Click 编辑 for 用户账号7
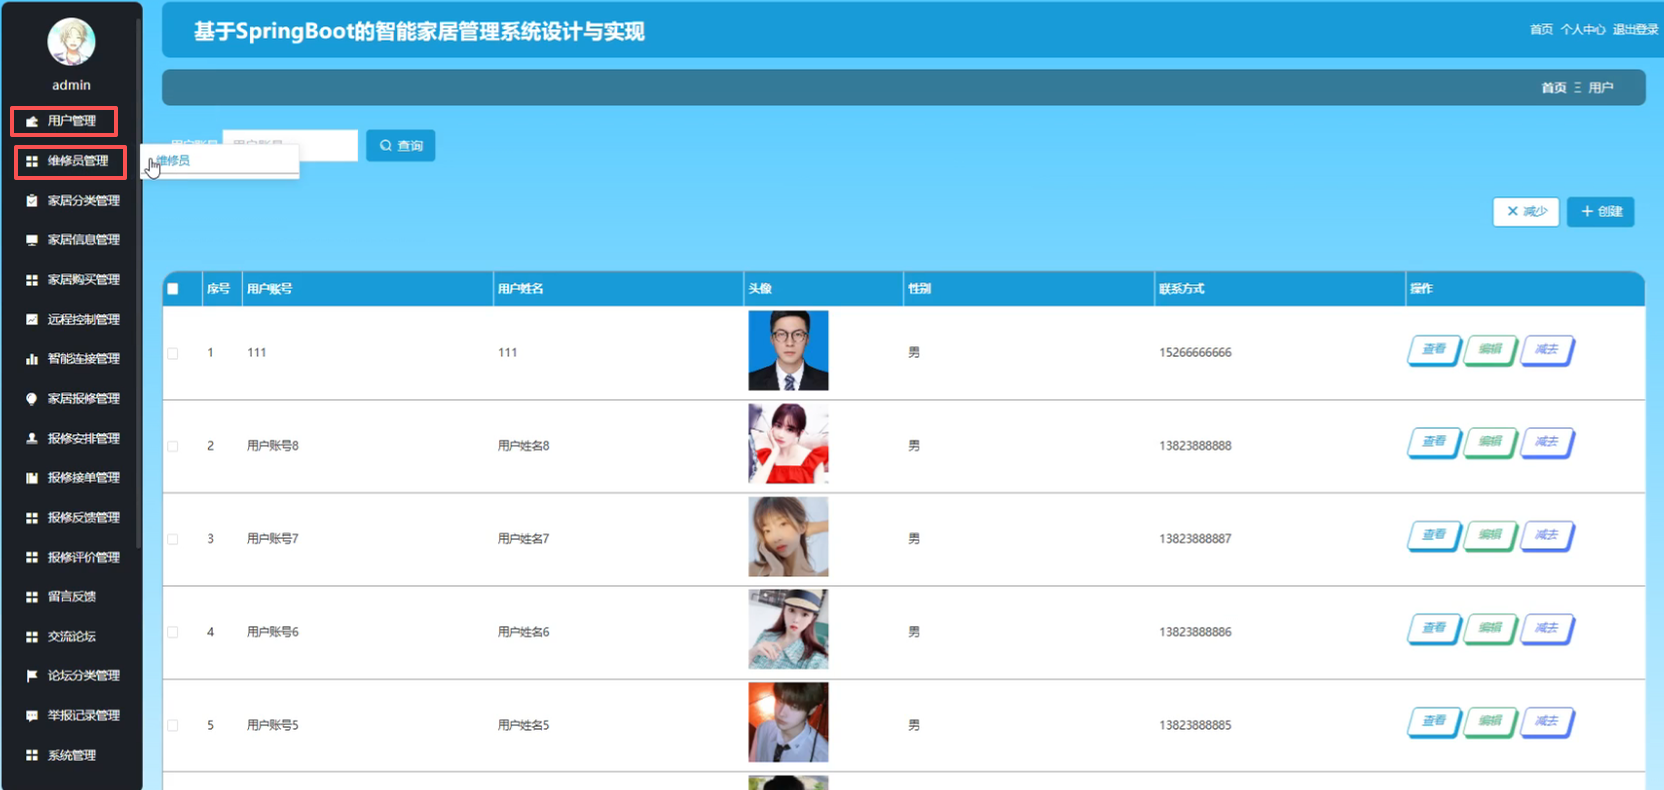The image size is (1664, 790). click(x=1490, y=535)
